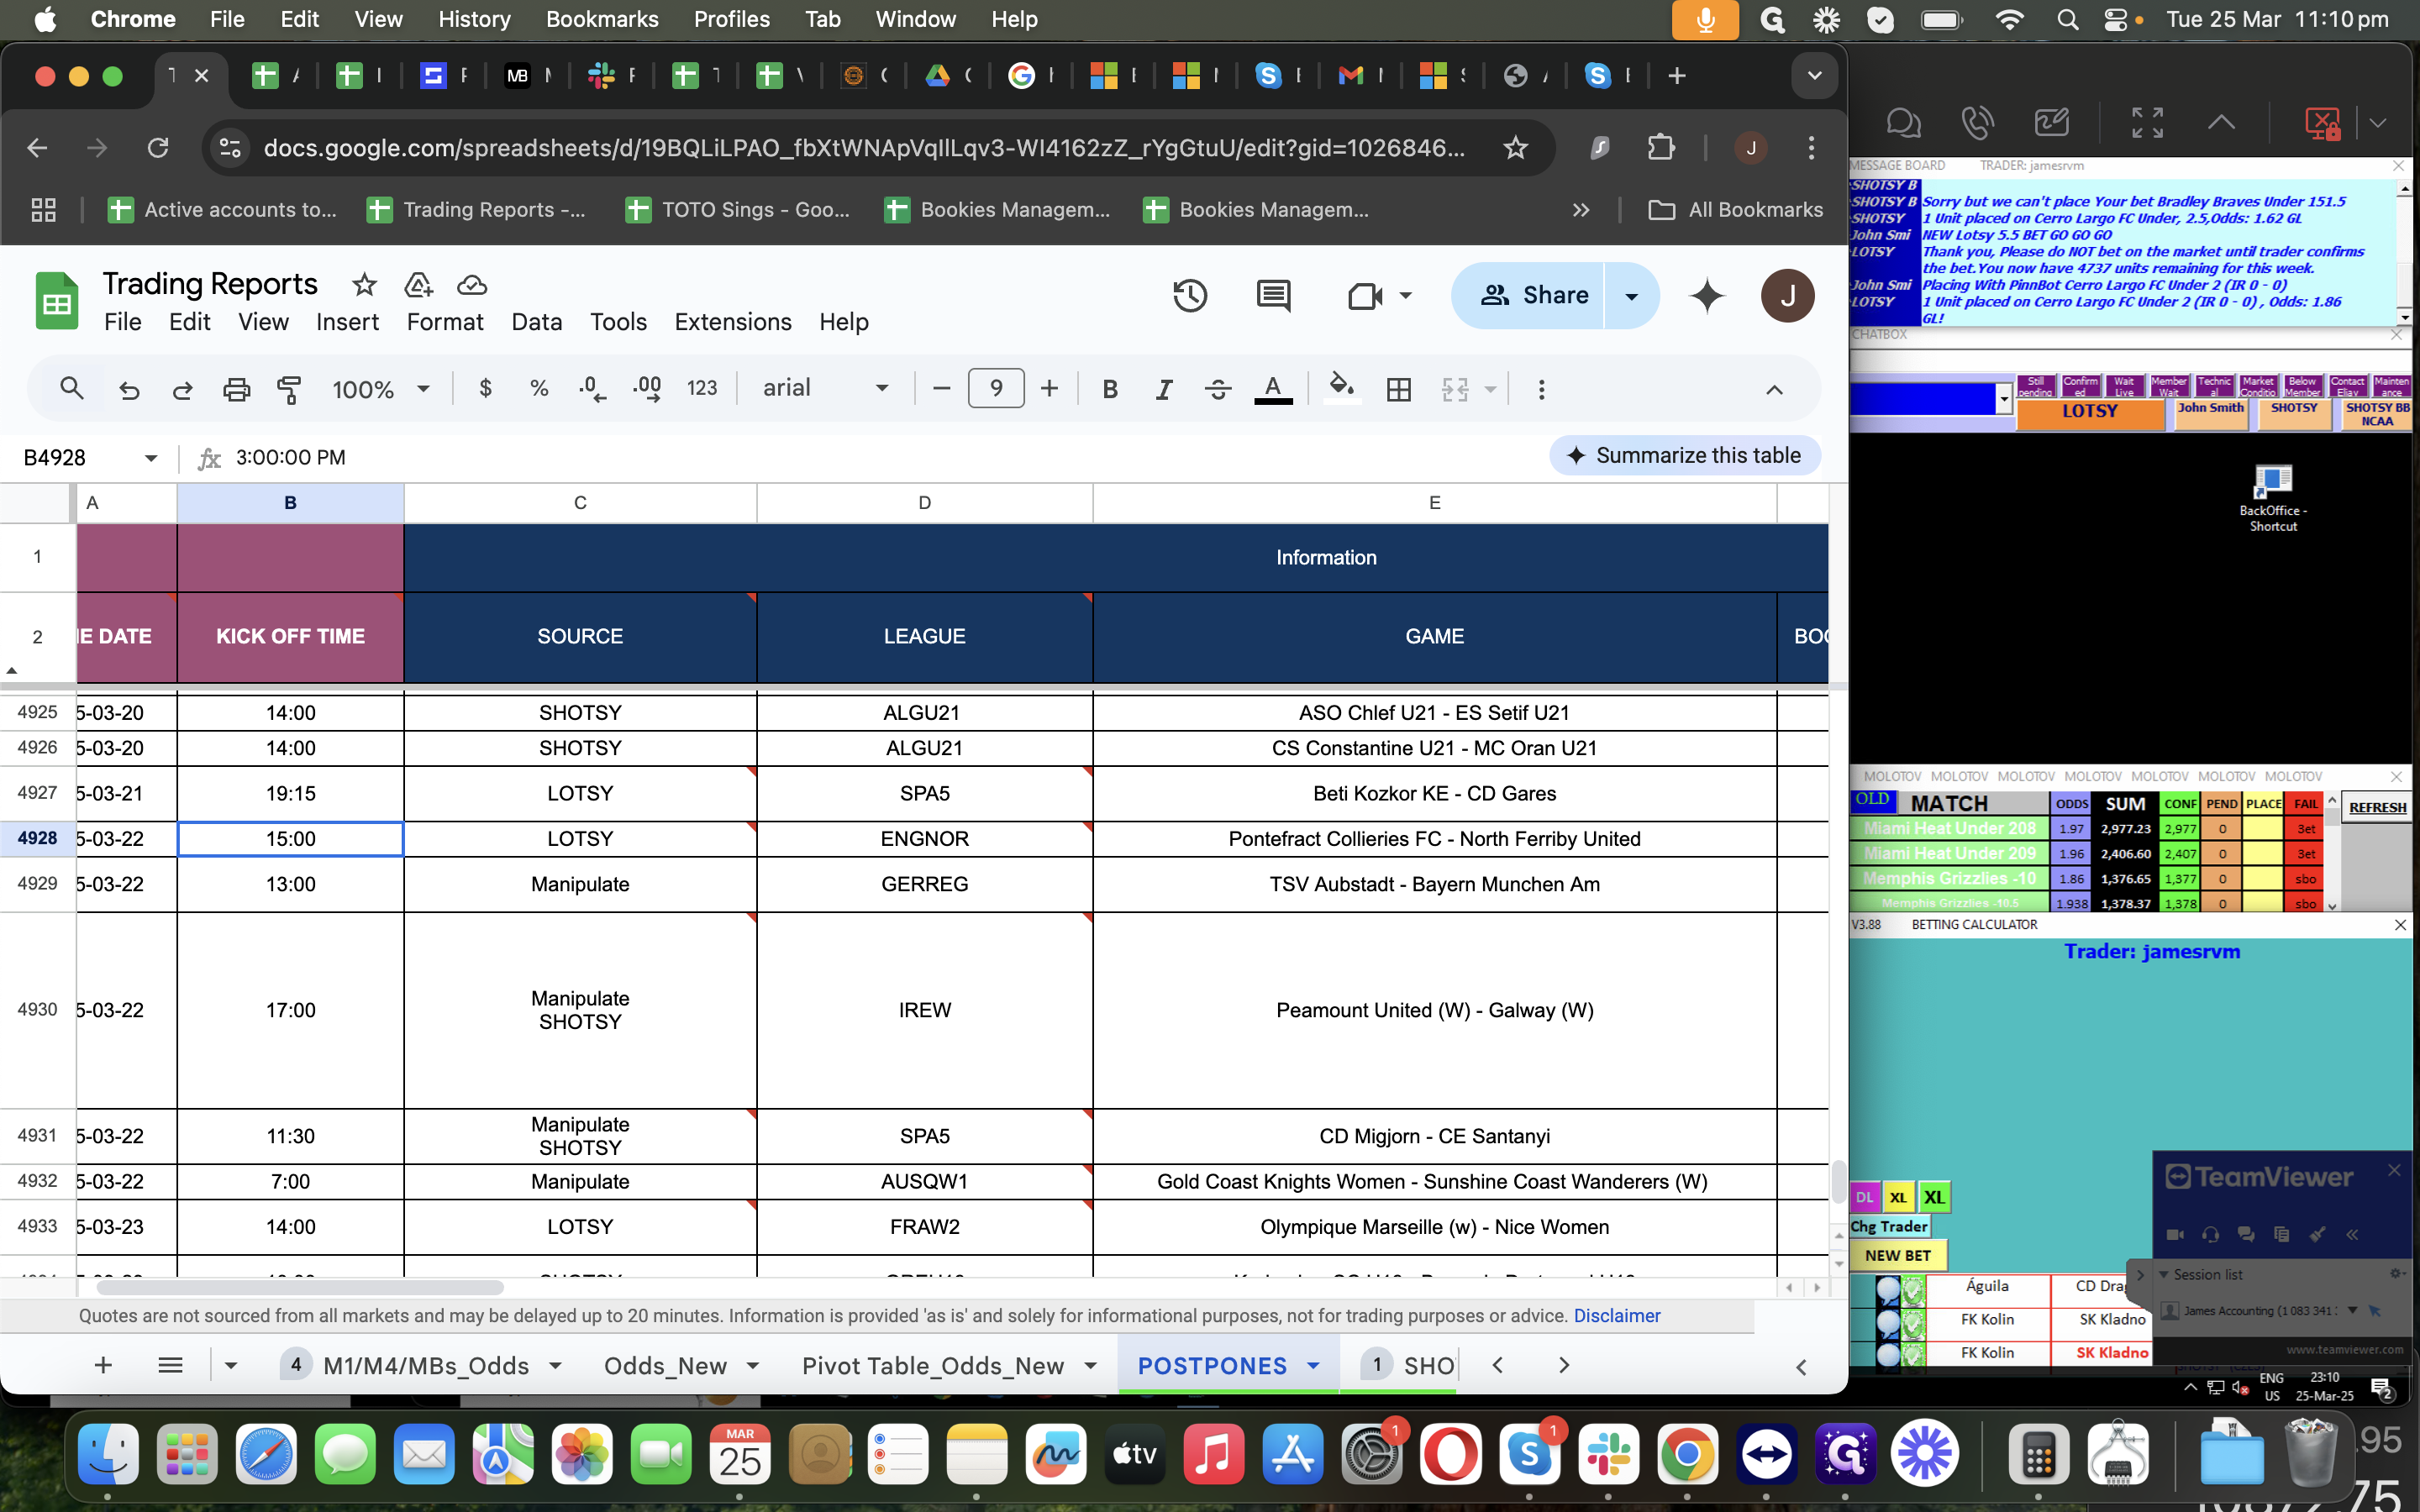
Task: Open the Gemini sparkle icon beside Share
Action: [x=1707, y=295]
